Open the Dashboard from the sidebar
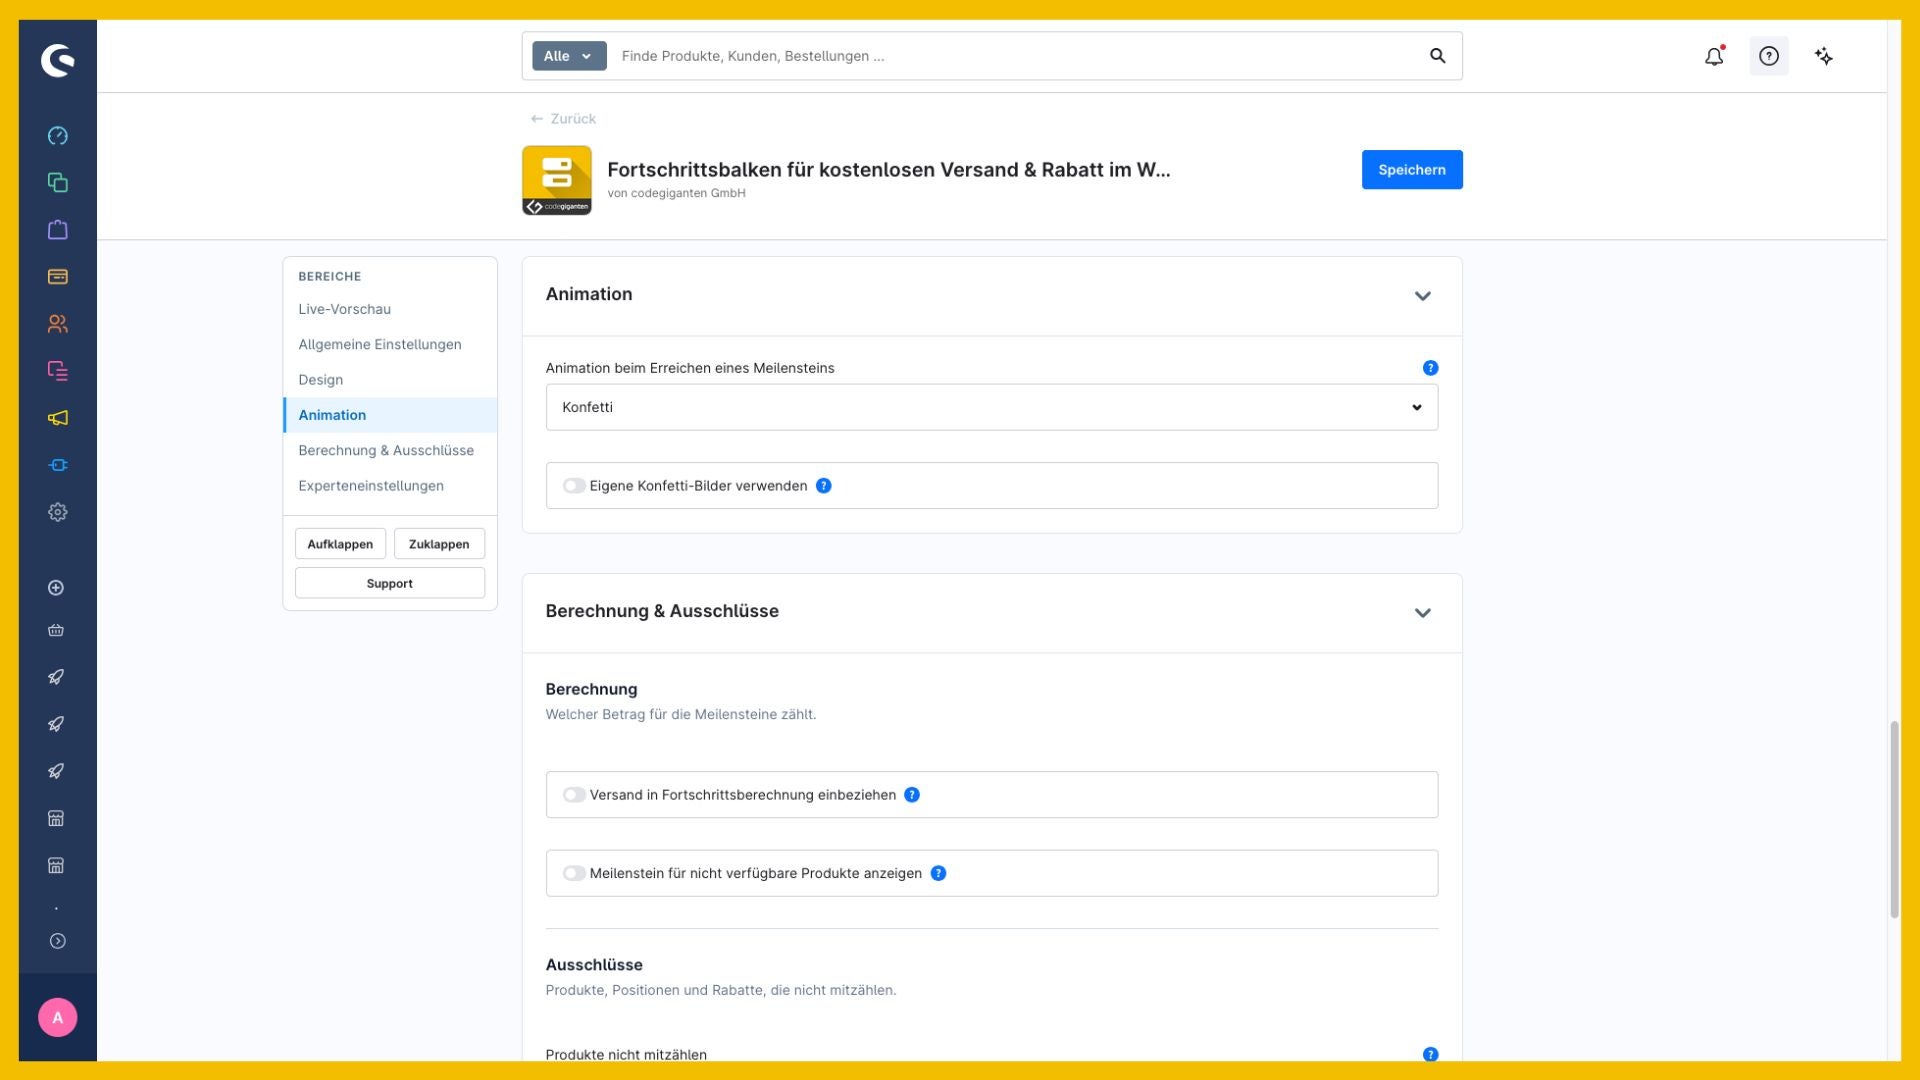This screenshot has width=1920, height=1080. point(58,136)
